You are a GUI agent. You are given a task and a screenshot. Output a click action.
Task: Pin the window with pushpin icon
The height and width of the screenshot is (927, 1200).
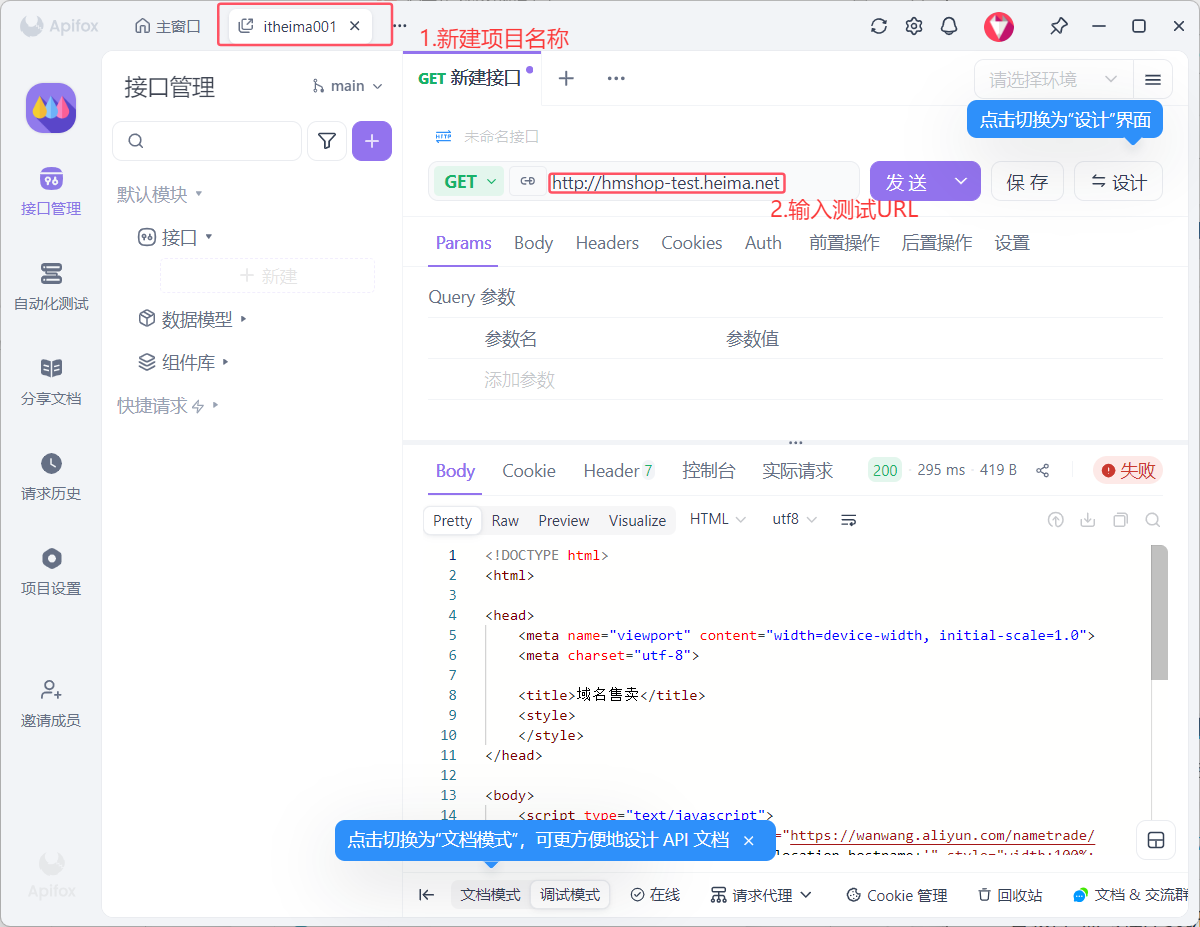point(1058,26)
